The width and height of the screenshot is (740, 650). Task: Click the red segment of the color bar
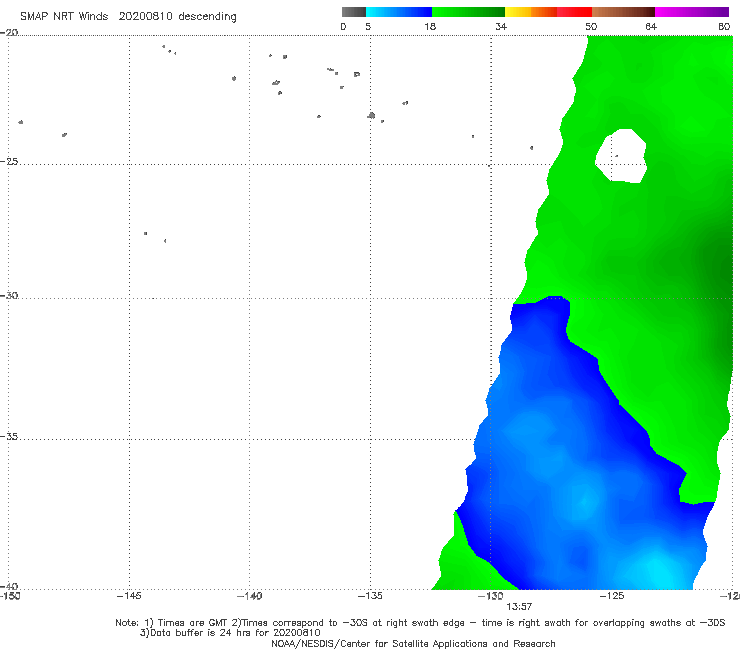[x=574, y=12]
